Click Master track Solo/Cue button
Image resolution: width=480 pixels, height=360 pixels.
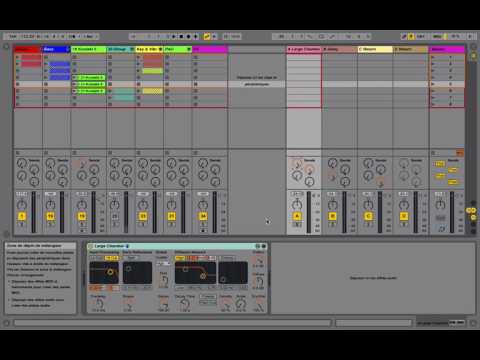440,218
